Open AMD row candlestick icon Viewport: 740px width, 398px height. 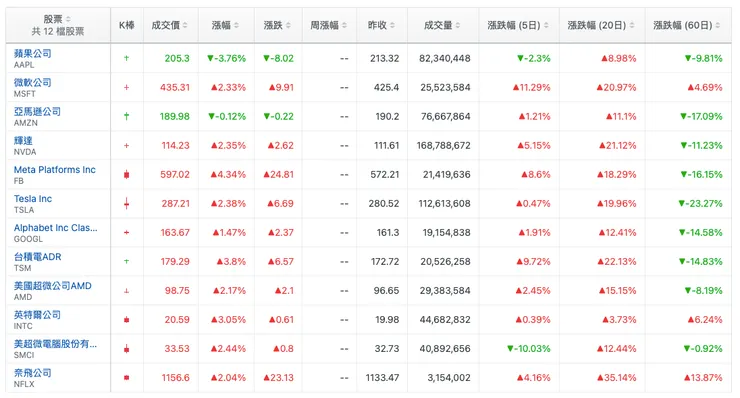coord(126,291)
